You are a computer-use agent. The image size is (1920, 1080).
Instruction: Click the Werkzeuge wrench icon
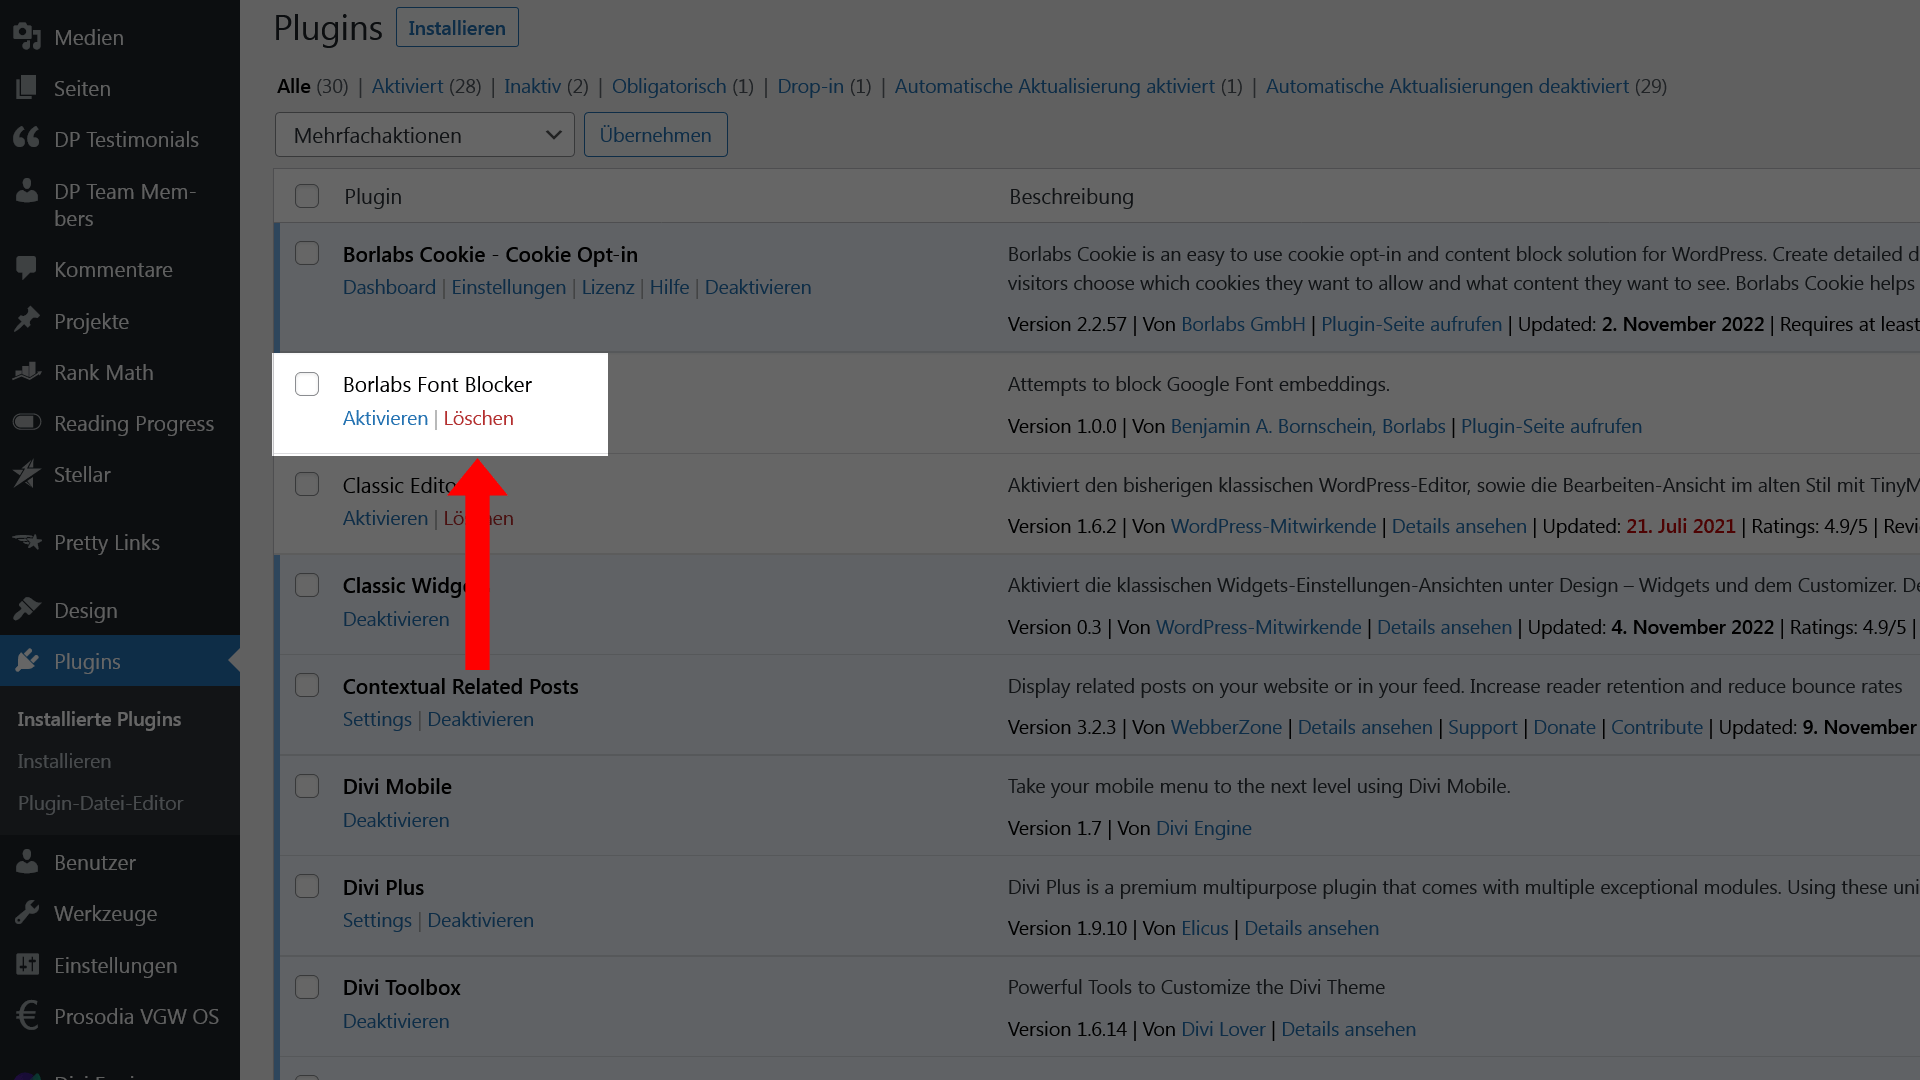click(27, 913)
